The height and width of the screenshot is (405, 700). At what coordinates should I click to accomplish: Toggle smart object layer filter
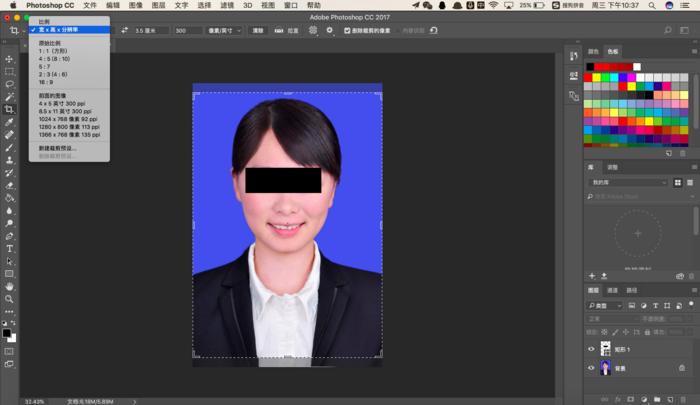(x=679, y=305)
